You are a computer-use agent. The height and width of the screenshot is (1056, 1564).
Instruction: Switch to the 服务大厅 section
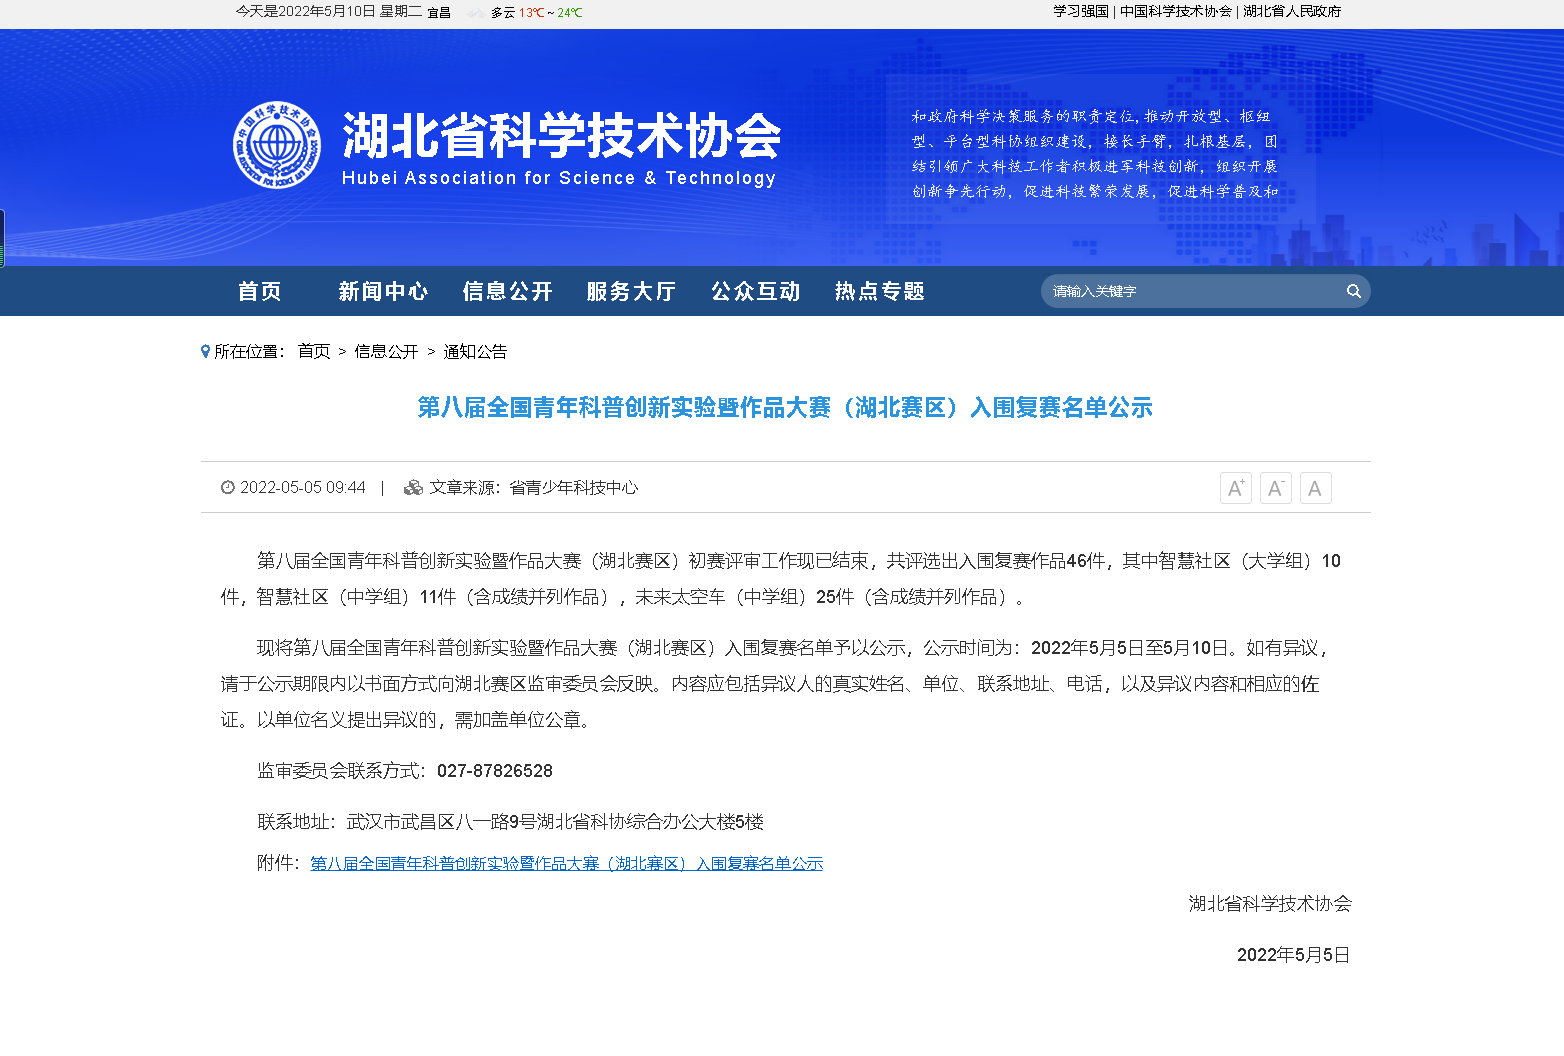[x=631, y=291]
